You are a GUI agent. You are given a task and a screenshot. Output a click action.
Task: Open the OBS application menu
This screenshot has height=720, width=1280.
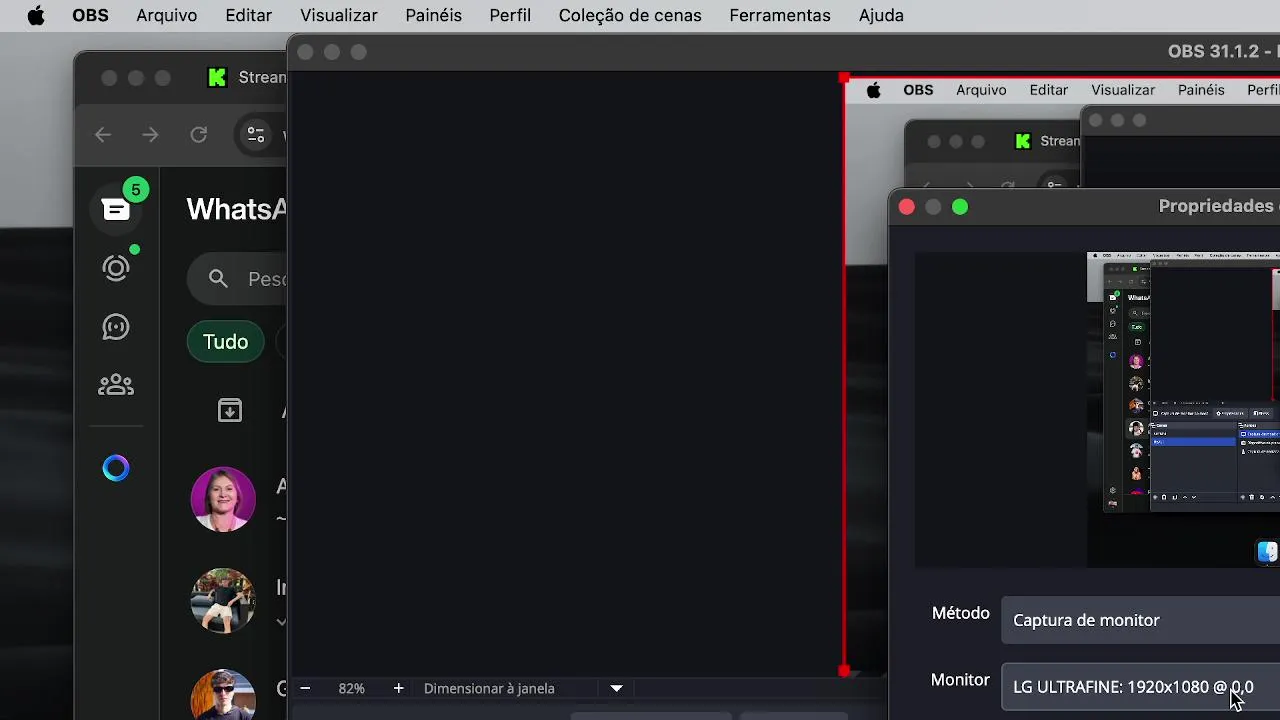pyautogui.click(x=90, y=16)
